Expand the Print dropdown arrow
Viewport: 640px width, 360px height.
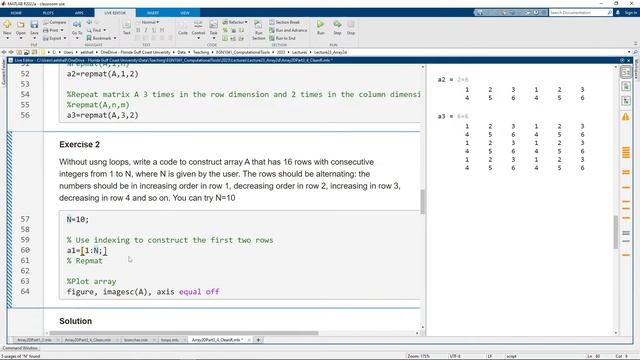62,30
